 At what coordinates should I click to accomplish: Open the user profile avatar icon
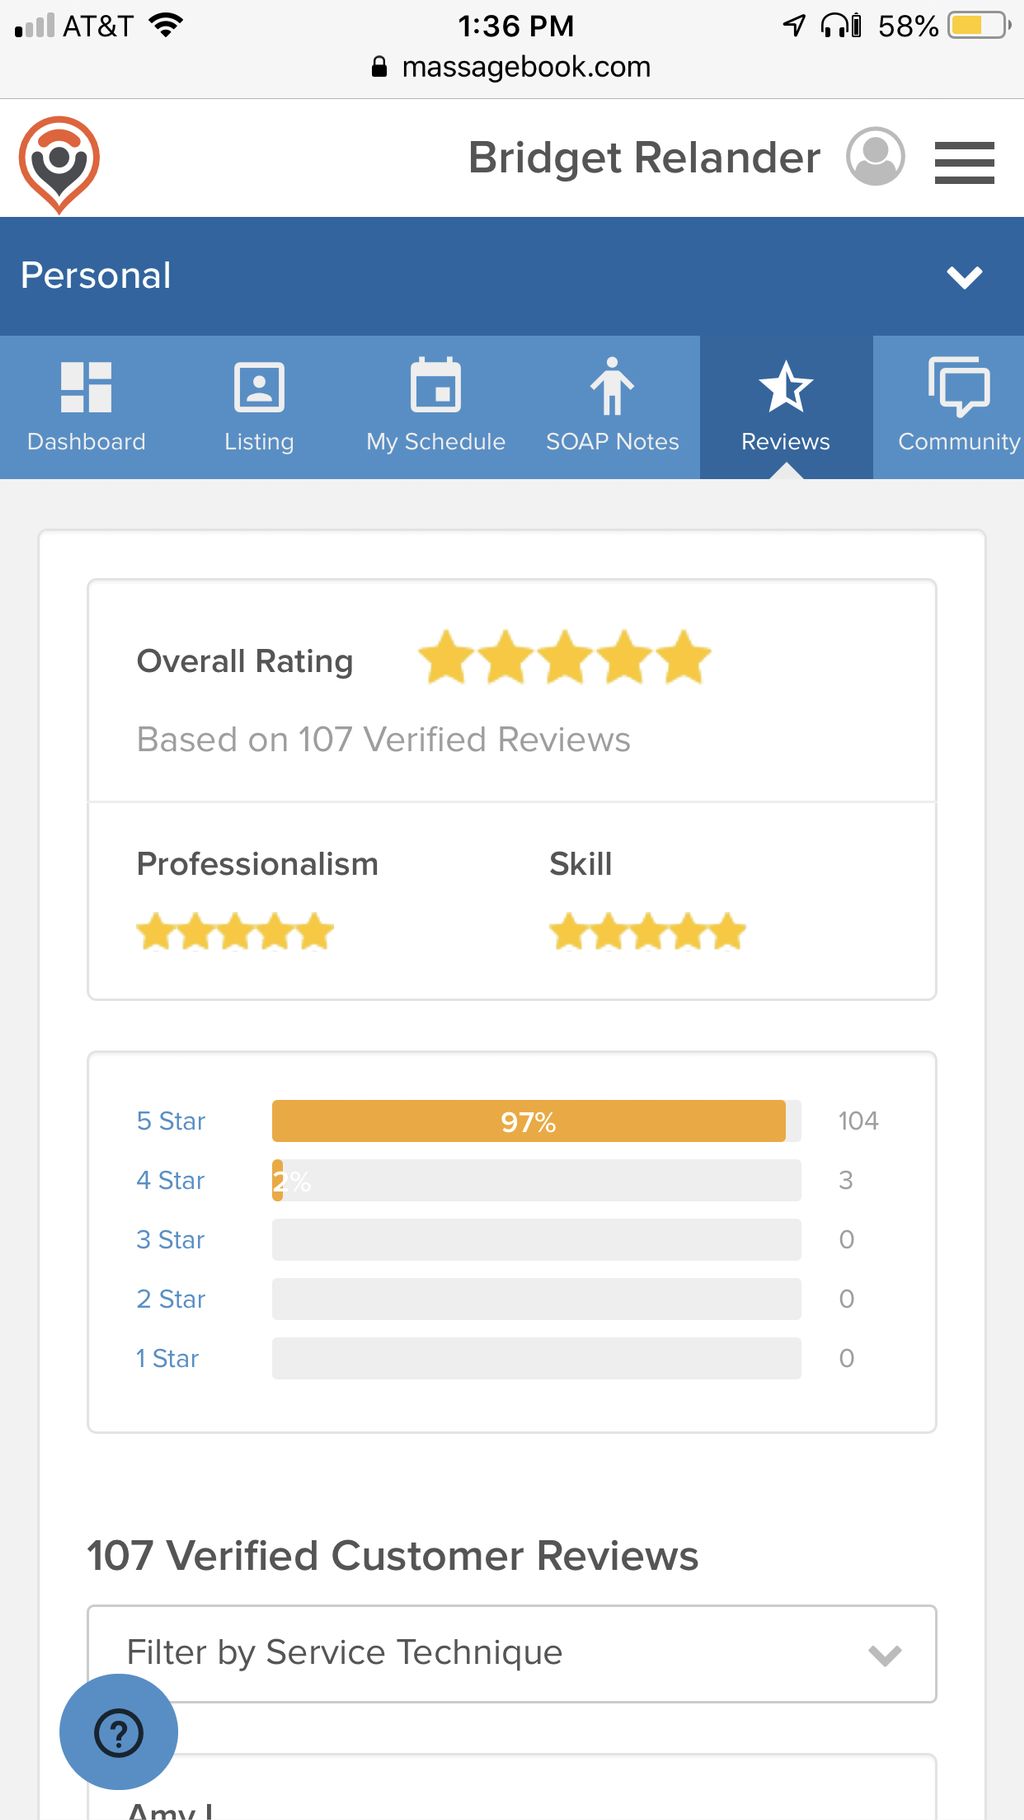(876, 157)
